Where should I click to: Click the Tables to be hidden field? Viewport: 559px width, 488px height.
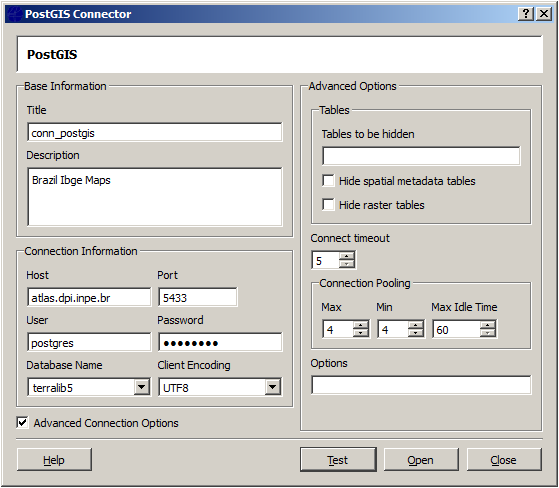pyautogui.click(x=421, y=156)
